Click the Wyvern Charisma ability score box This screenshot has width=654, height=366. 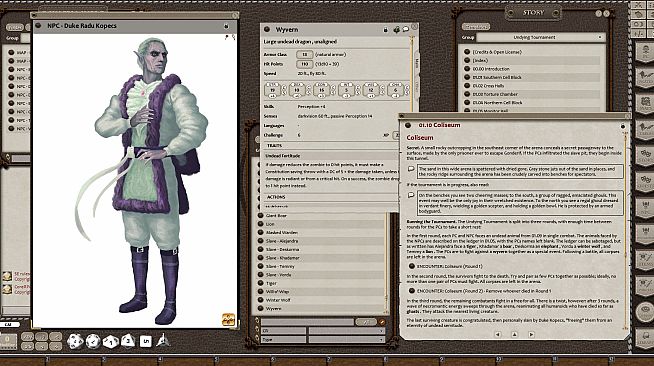click(395, 90)
